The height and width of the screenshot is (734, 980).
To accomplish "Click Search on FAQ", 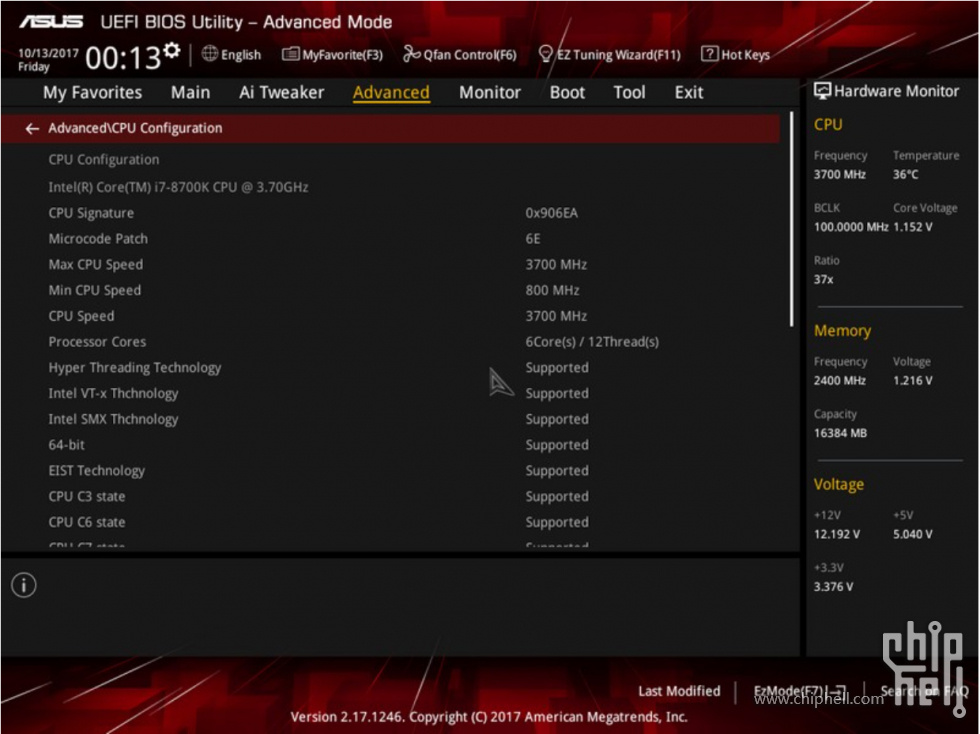I will (924, 691).
